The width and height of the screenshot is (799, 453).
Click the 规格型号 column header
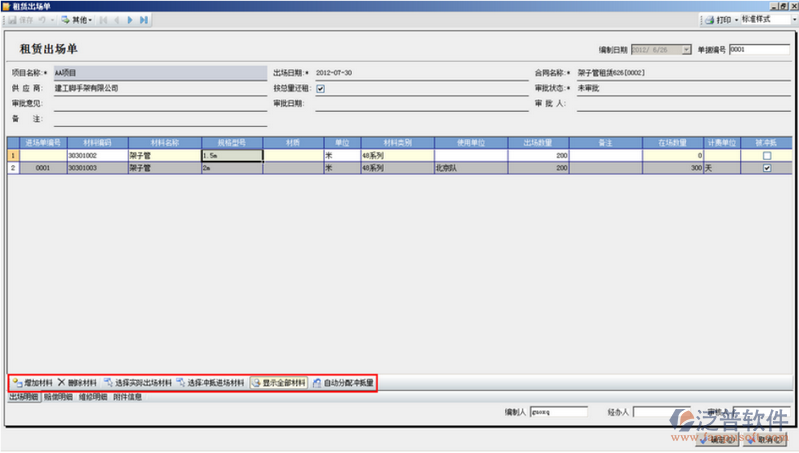232,143
